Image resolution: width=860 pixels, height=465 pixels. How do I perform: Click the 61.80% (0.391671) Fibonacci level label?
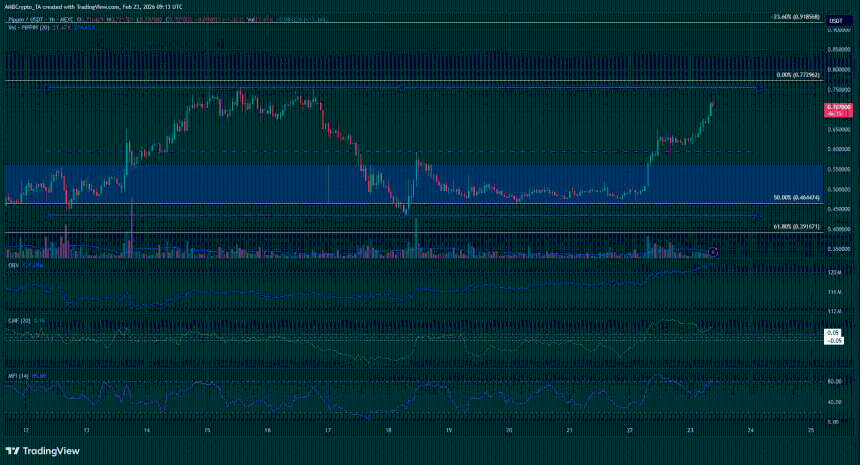click(797, 226)
